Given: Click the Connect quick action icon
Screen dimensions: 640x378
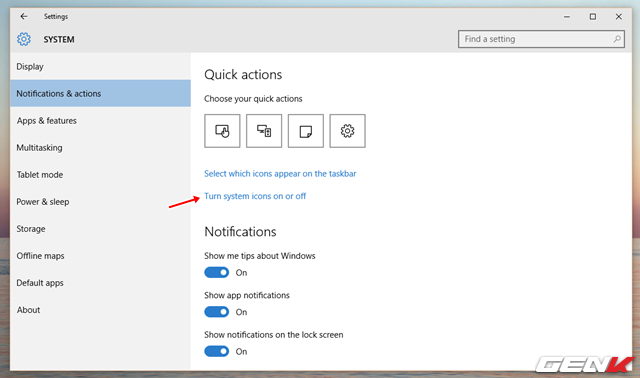Looking at the screenshot, I should tap(264, 131).
